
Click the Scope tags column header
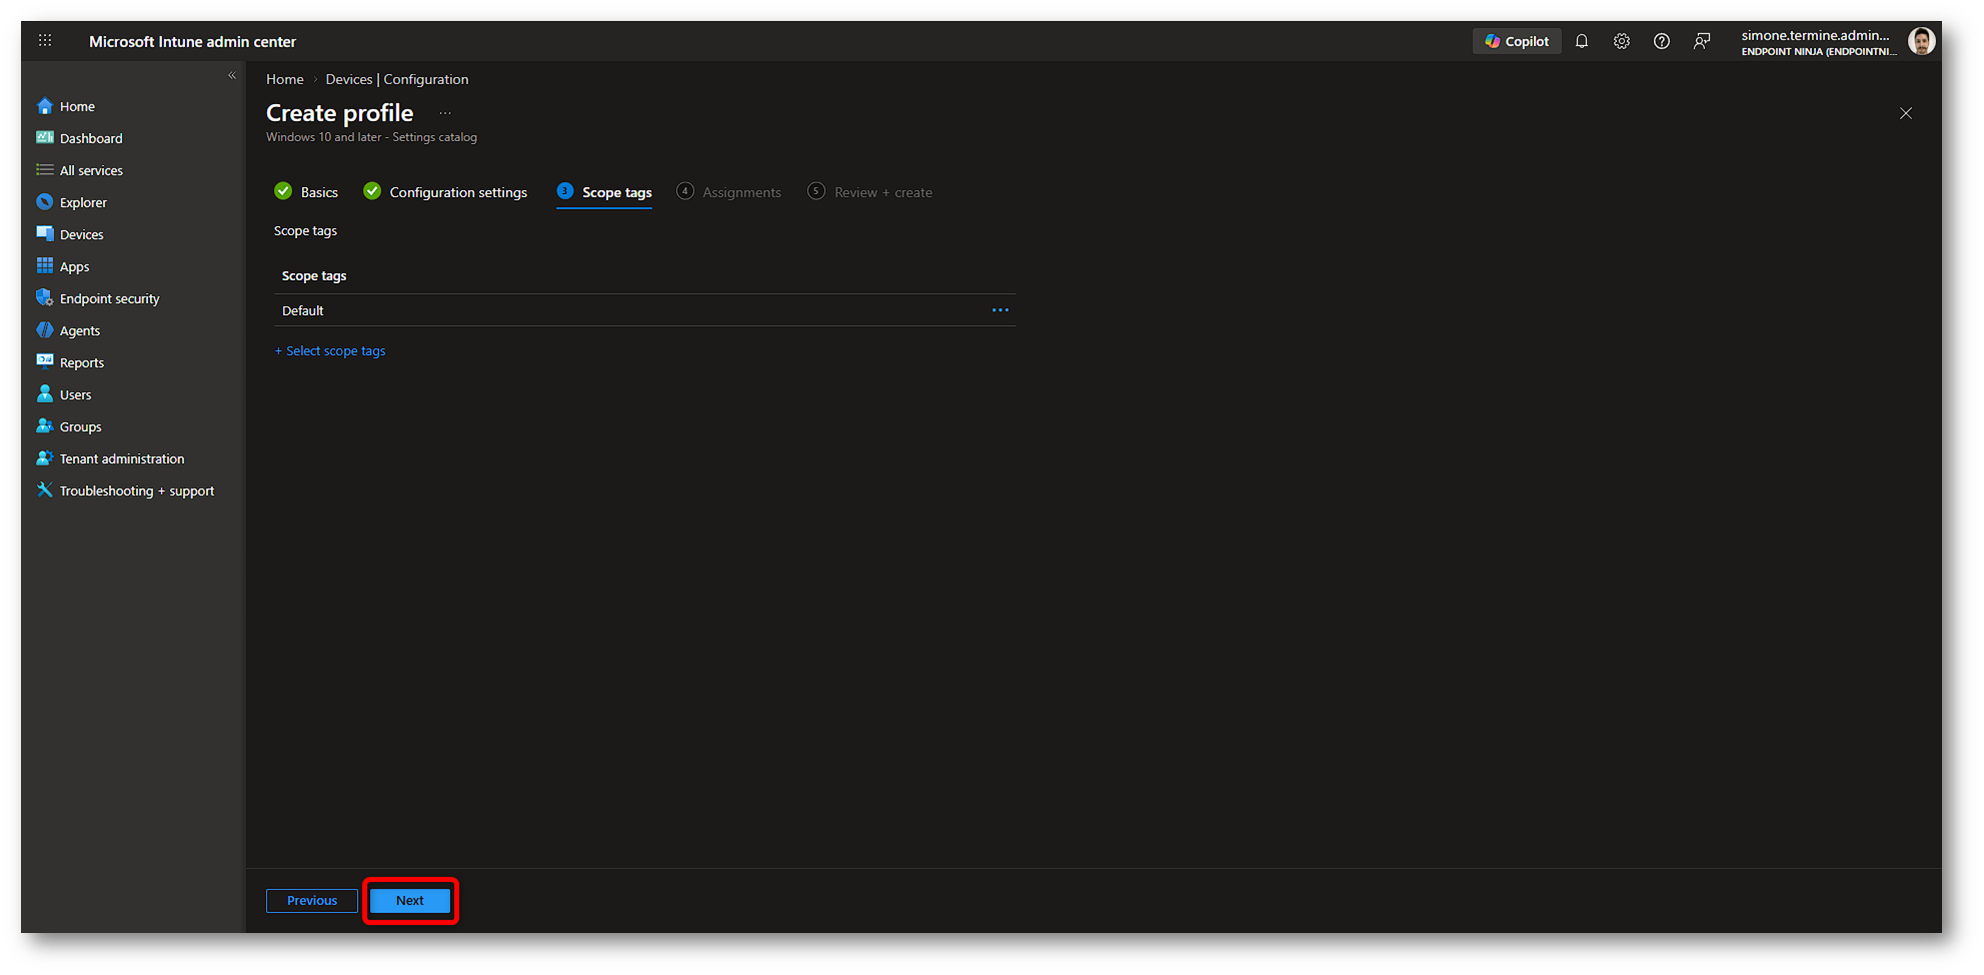click(314, 276)
